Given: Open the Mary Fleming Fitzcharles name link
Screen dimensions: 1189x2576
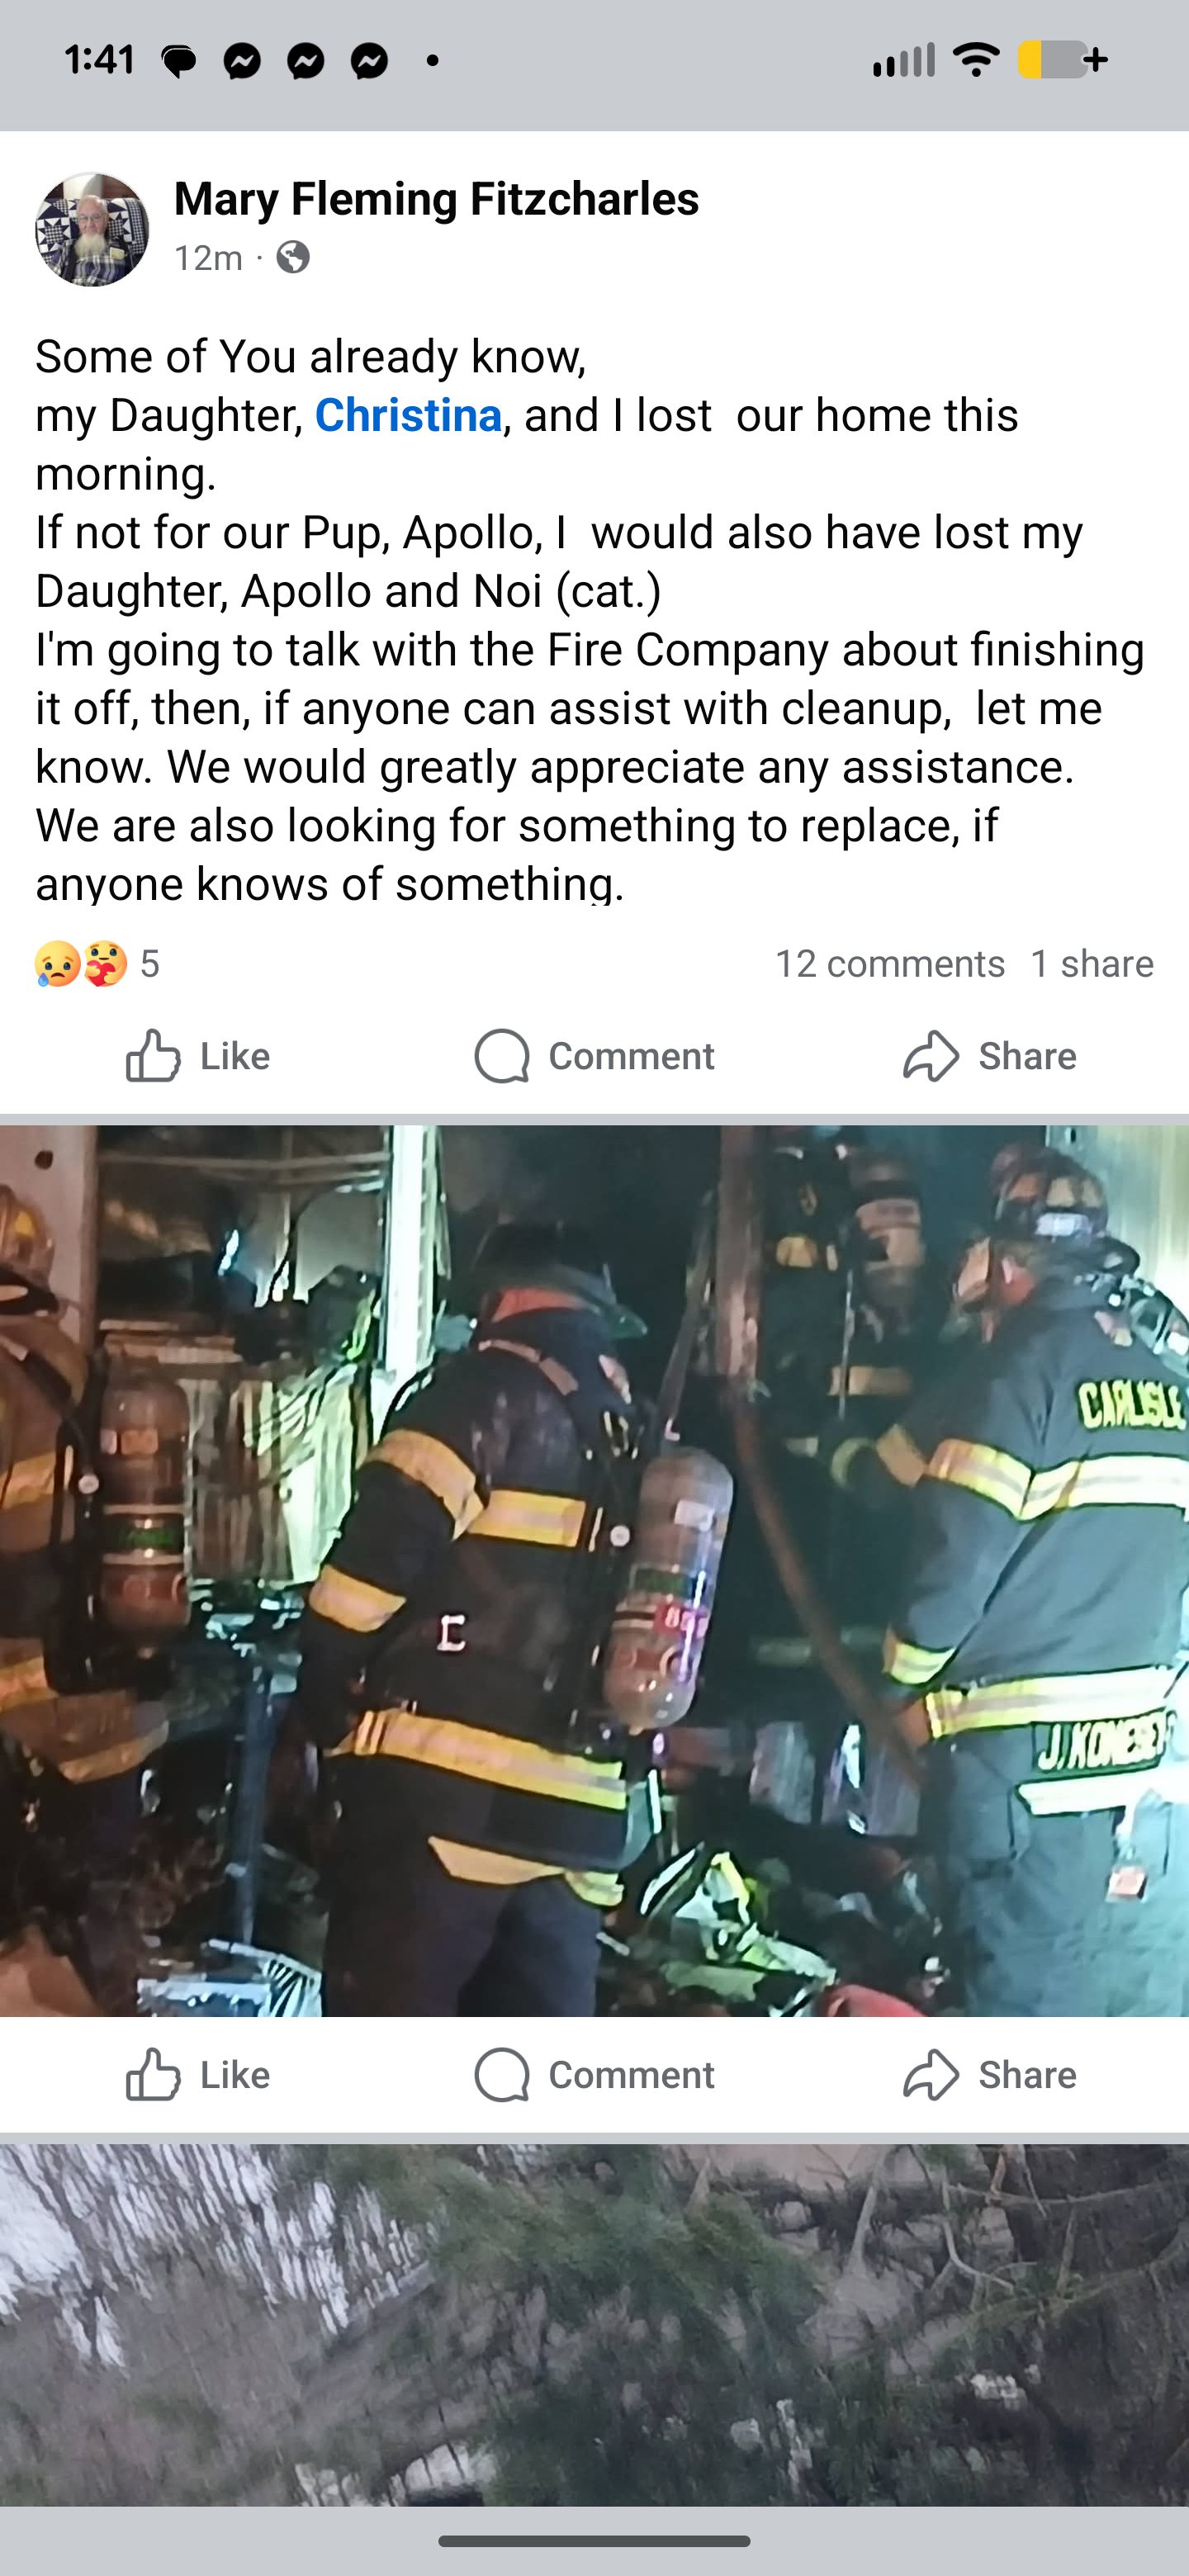Looking at the screenshot, I should (436, 198).
